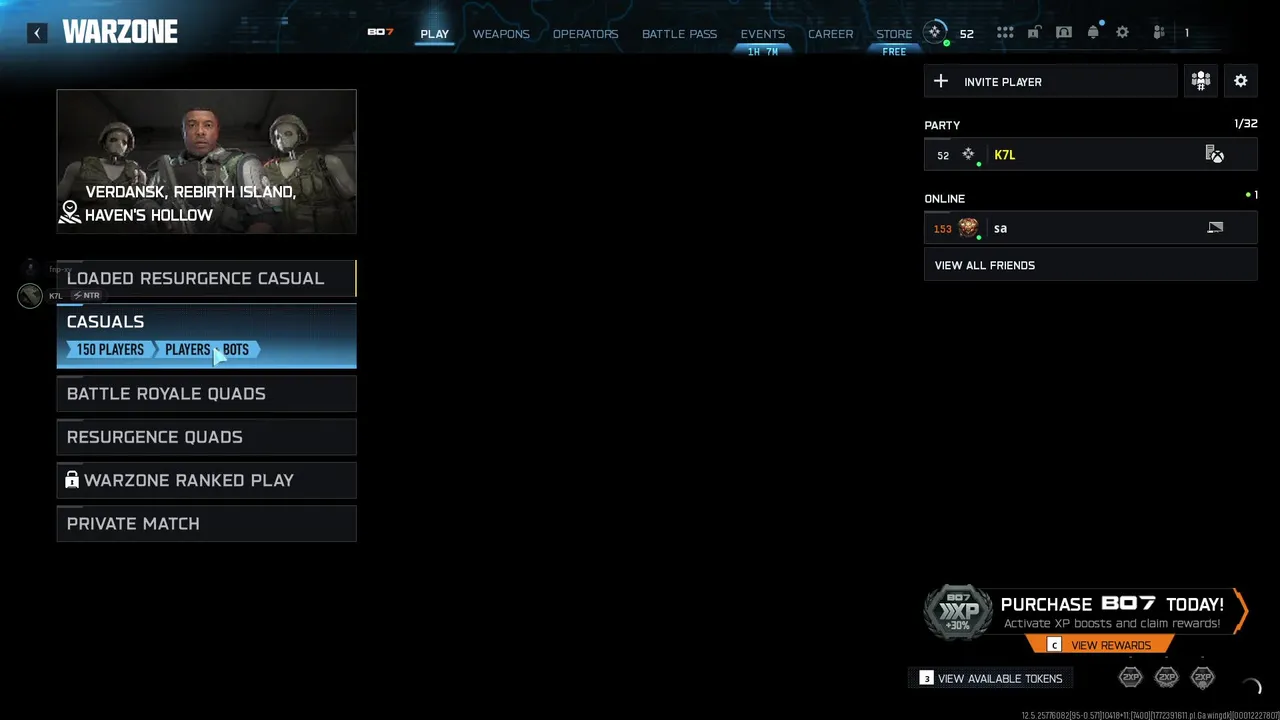Switch to the CAREER tab
This screenshot has width=1280, height=720.
point(830,34)
